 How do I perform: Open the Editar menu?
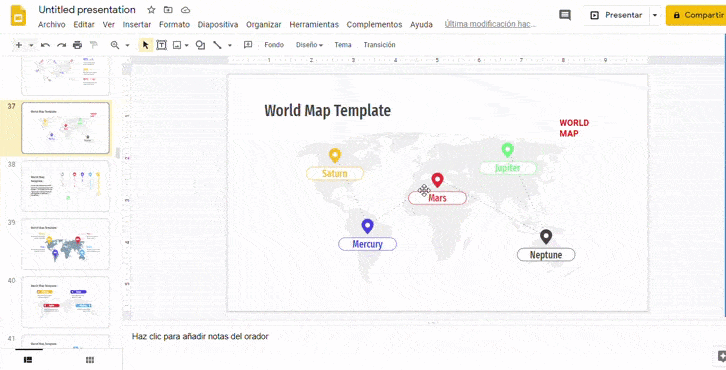tap(84, 25)
